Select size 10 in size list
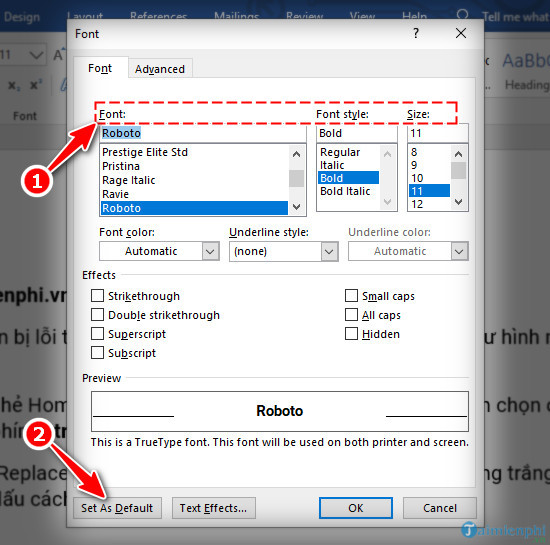550x545 pixels. click(x=429, y=178)
